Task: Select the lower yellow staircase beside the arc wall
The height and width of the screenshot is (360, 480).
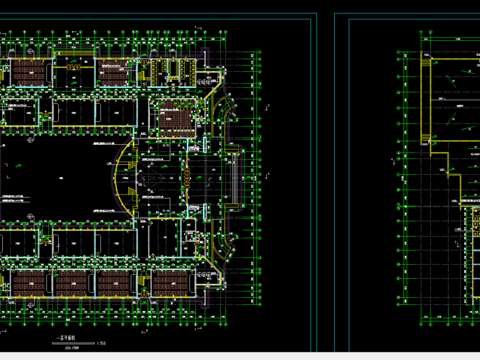Action: [x=132, y=193]
